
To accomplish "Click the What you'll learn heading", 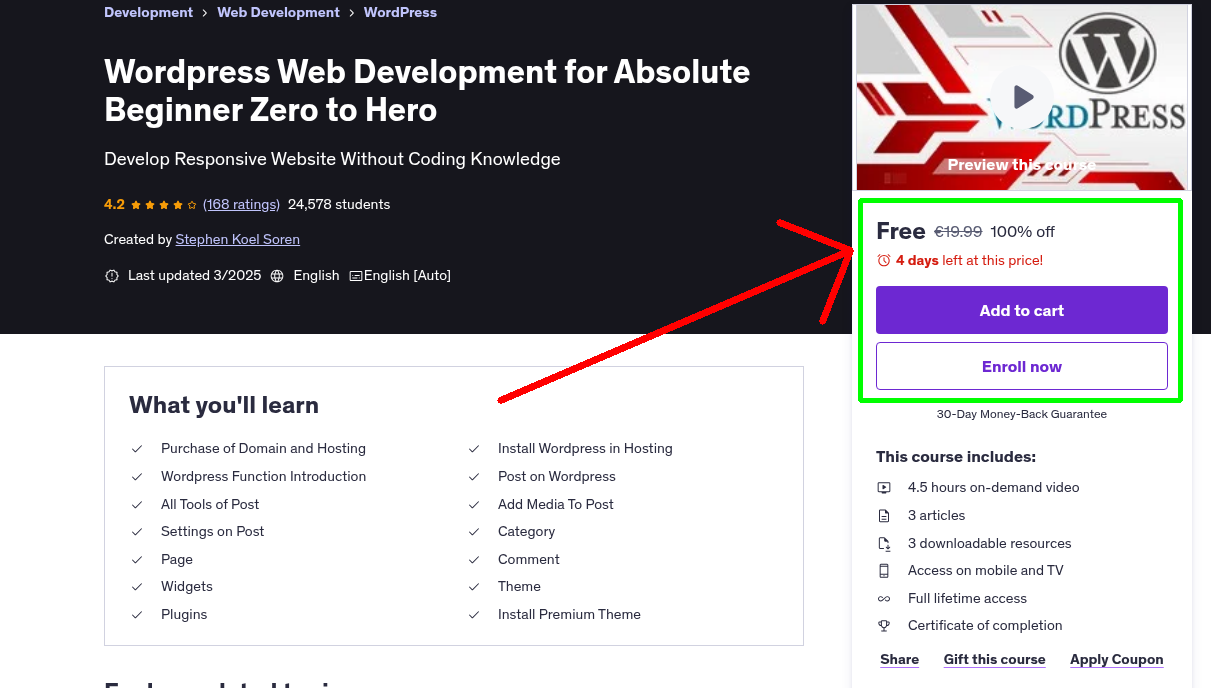I will (x=224, y=405).
